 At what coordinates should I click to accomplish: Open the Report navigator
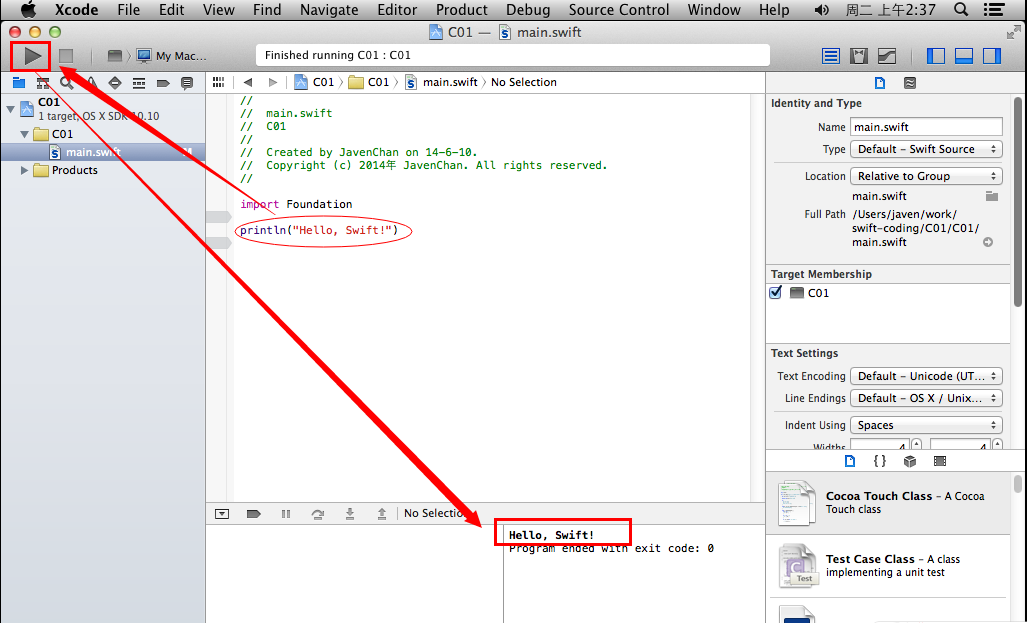(x=187, y=83)
